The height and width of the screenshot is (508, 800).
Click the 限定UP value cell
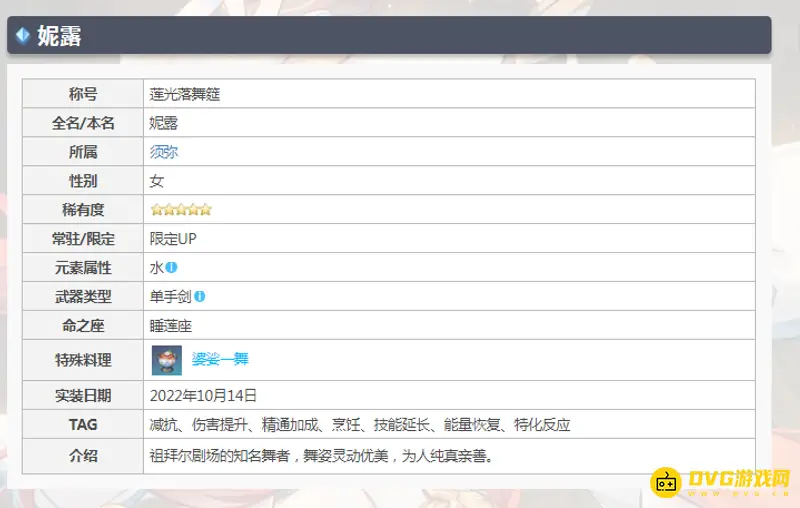click(173, 239)
